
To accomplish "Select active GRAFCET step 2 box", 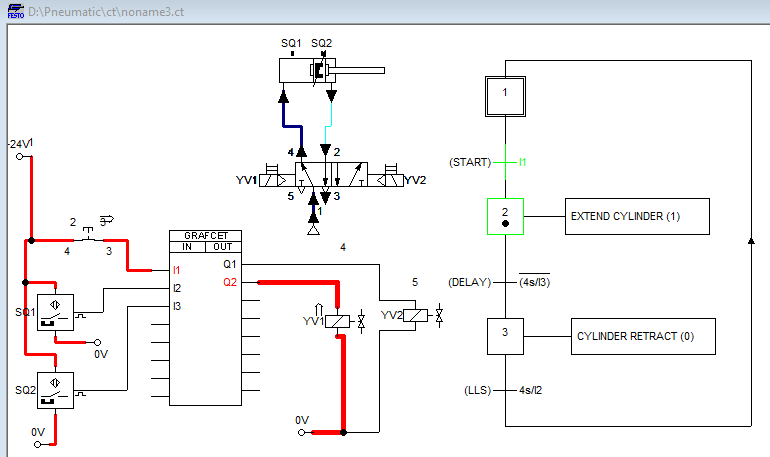I will click(x=505, y=216).
